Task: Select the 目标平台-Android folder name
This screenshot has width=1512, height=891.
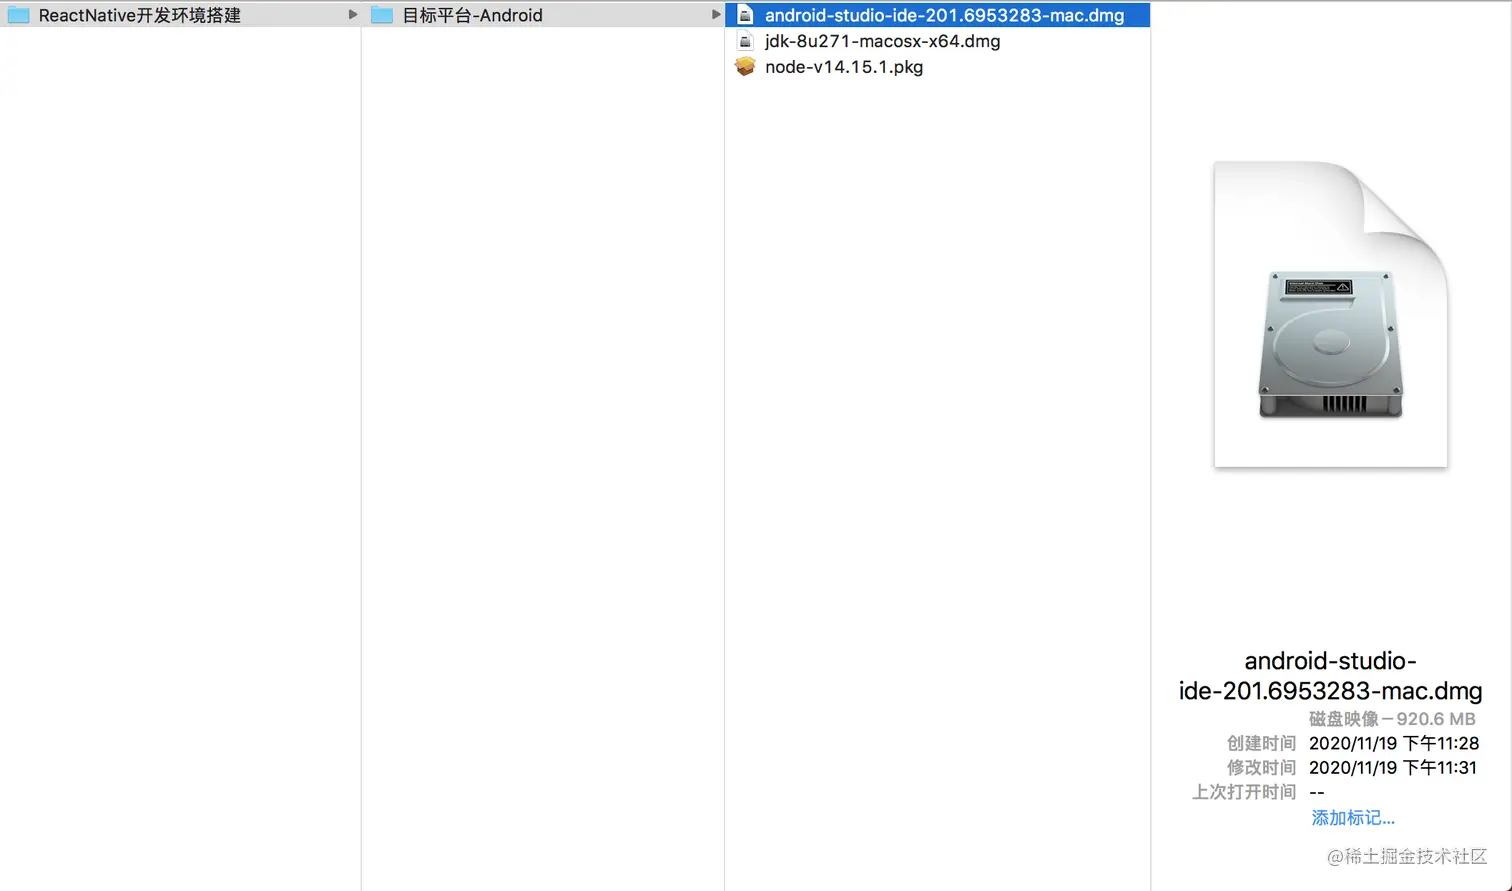Action: [x=472, y=15]
